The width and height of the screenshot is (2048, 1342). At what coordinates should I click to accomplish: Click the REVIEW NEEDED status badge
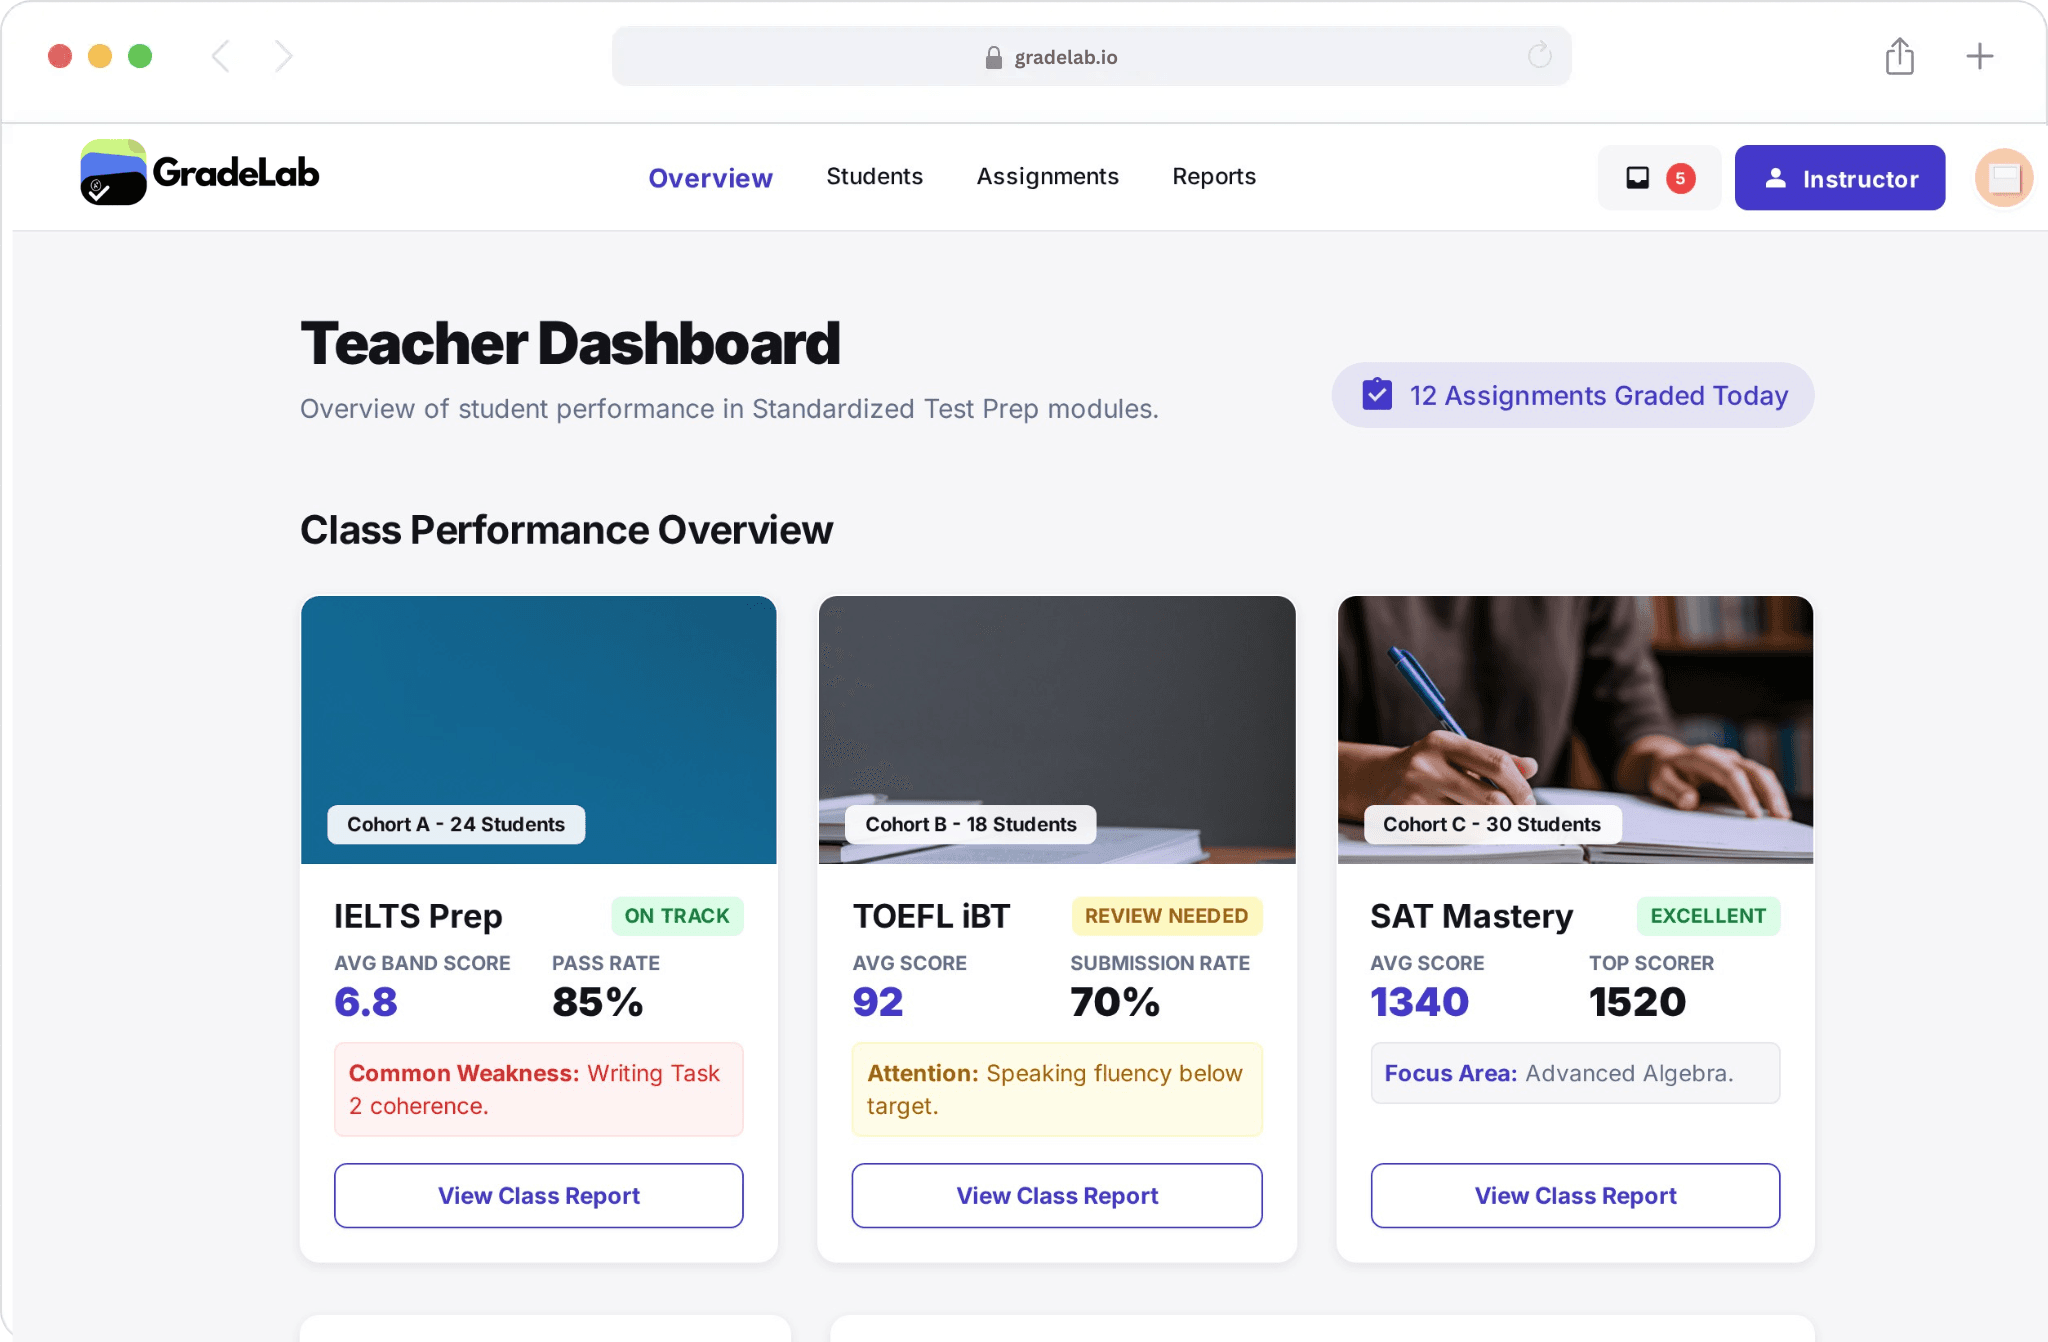click(1167, 916)
